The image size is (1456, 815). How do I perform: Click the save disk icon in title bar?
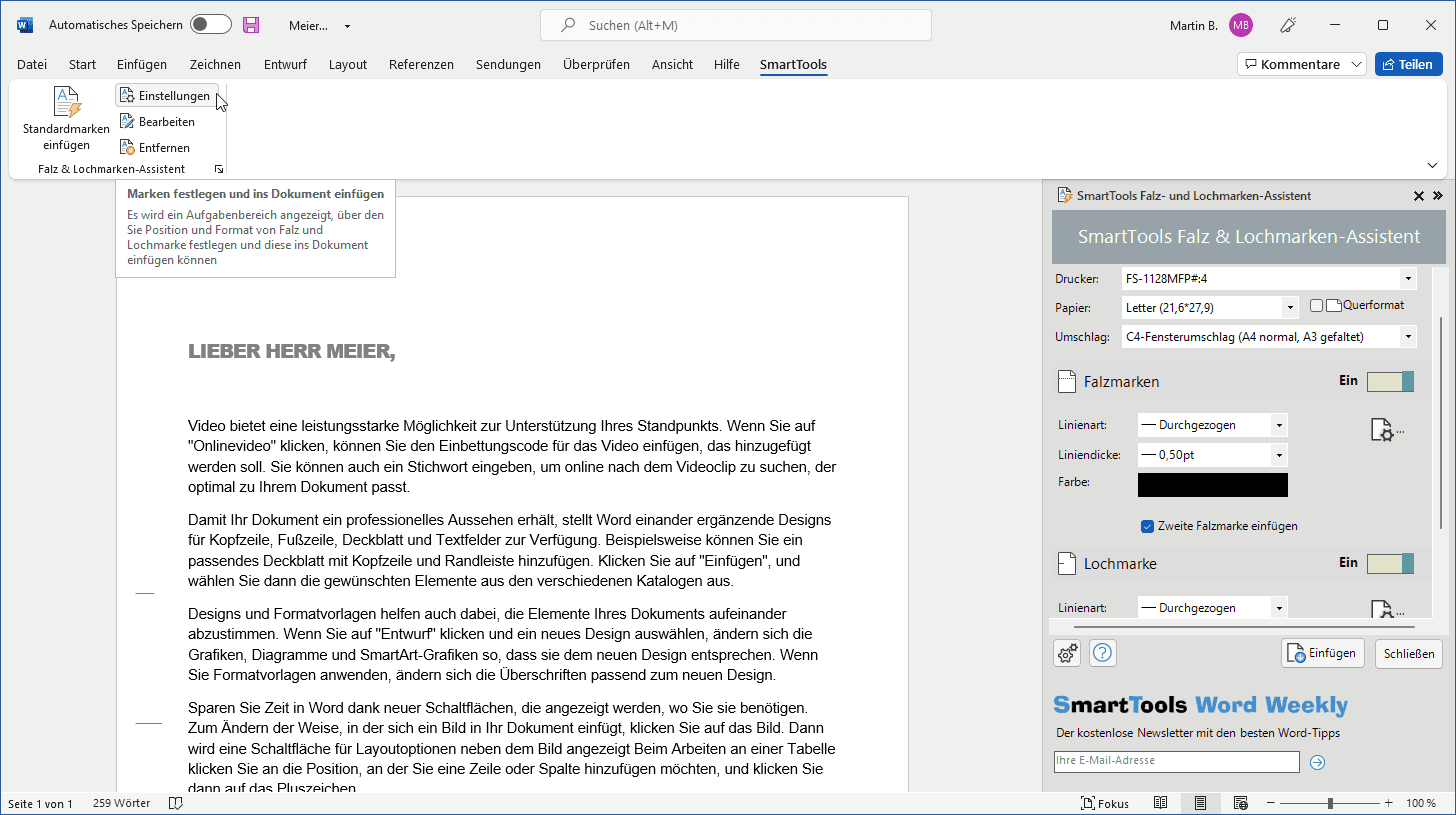(x=251, y=25)
